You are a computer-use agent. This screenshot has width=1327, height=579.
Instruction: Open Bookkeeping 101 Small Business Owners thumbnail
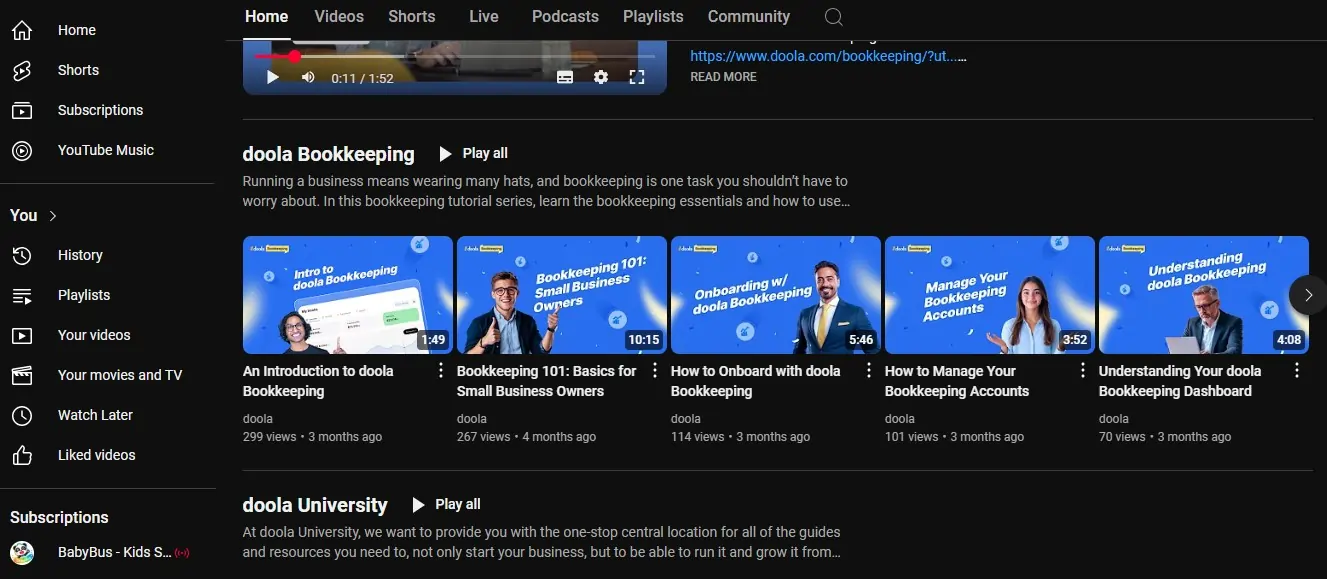[562, 295]
